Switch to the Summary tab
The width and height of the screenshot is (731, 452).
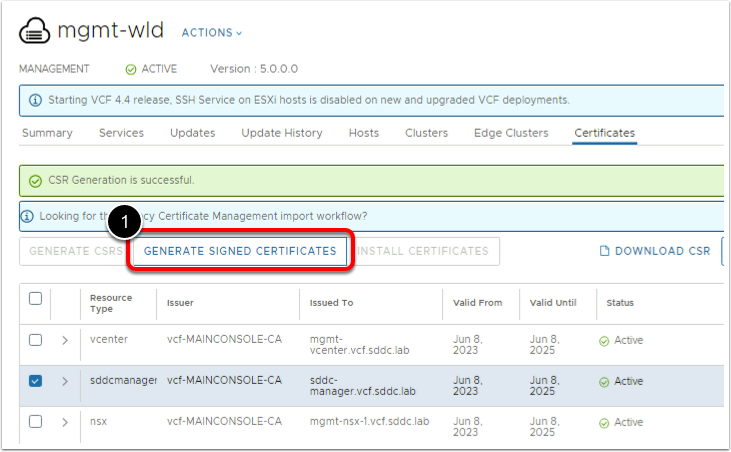[x=47, y=133]
